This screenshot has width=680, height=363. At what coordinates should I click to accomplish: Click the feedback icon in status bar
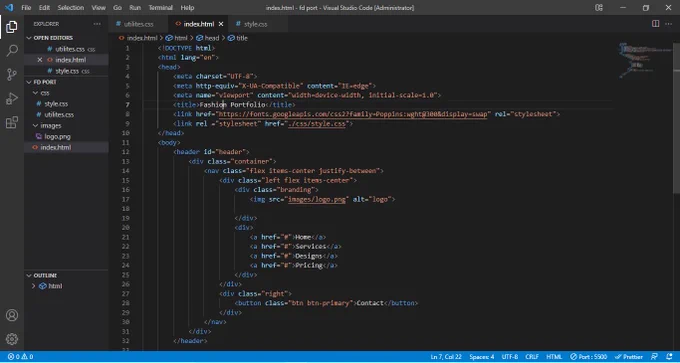pos(654,357)
